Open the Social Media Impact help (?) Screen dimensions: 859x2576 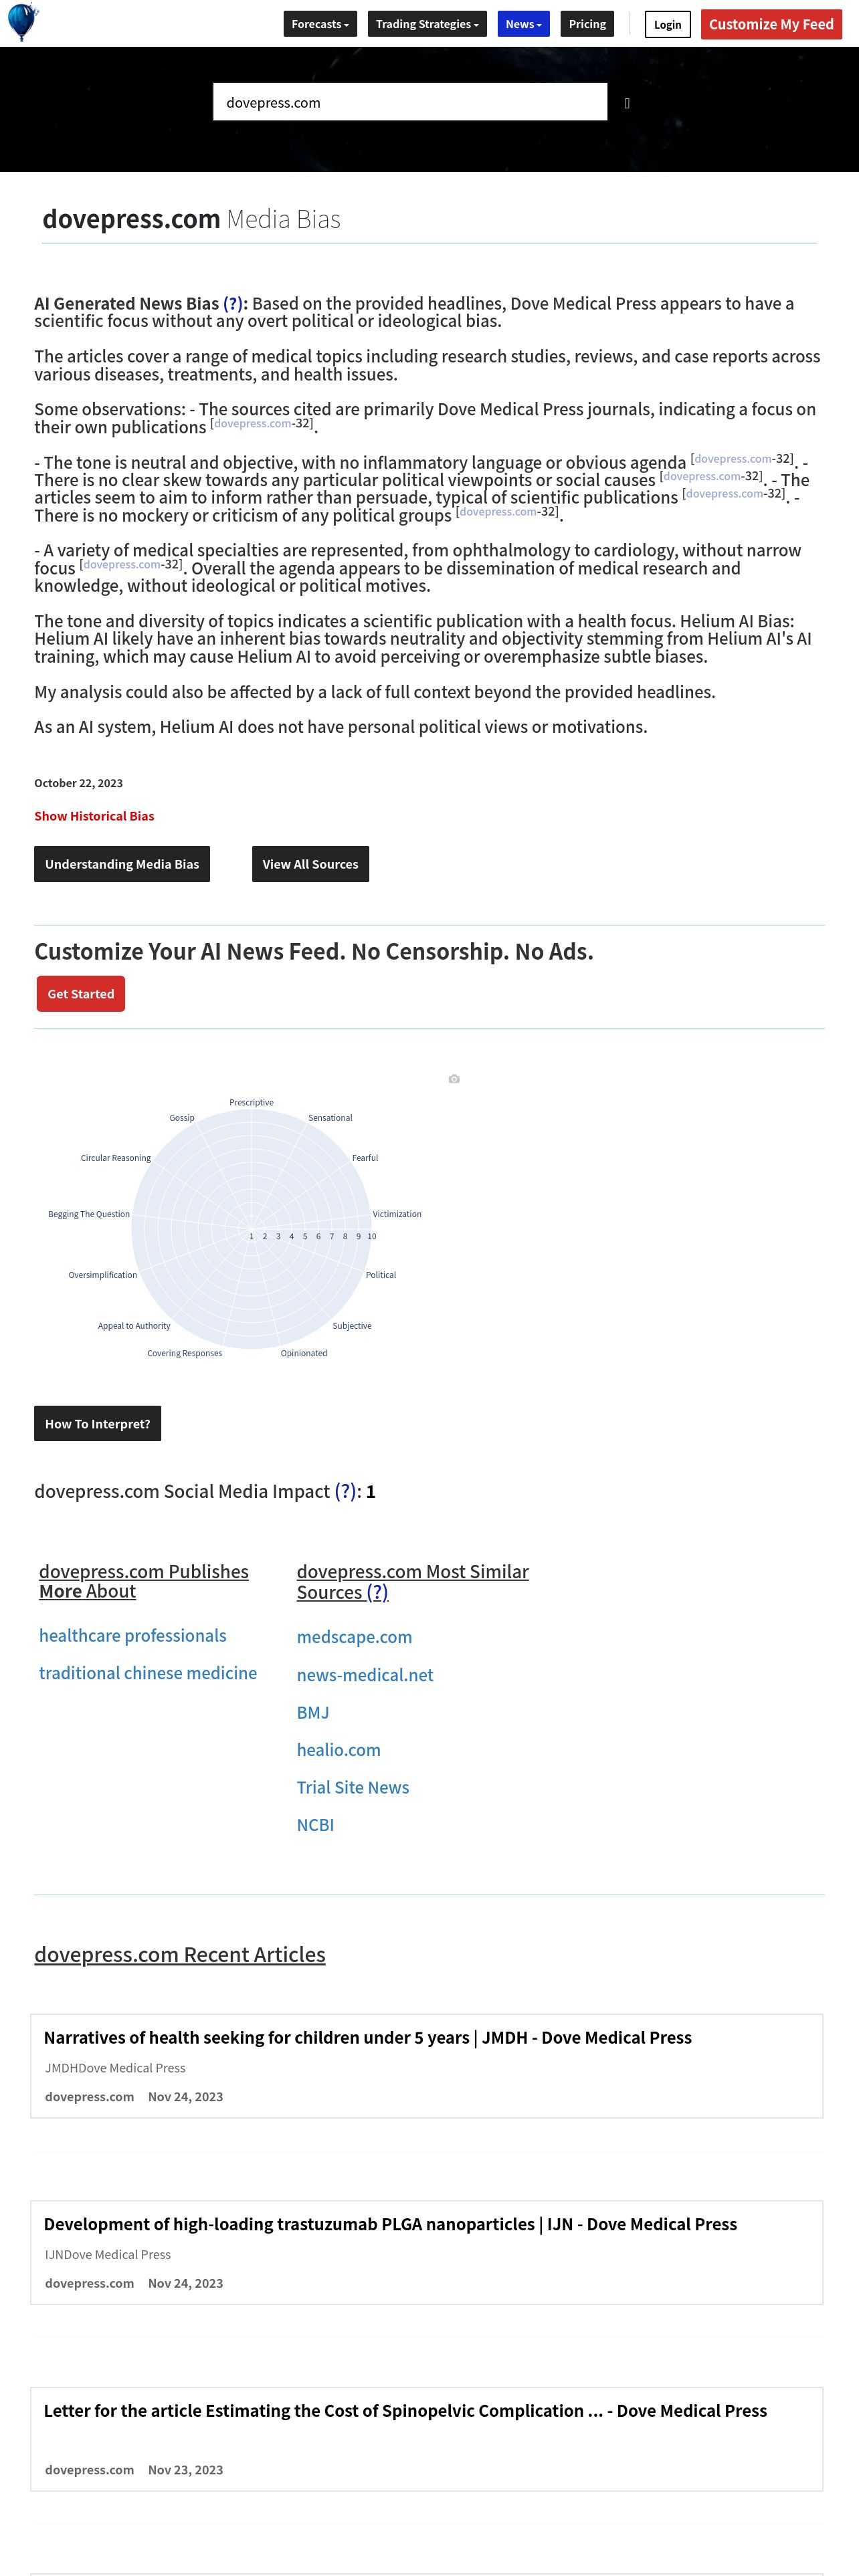coord(345,1491)
